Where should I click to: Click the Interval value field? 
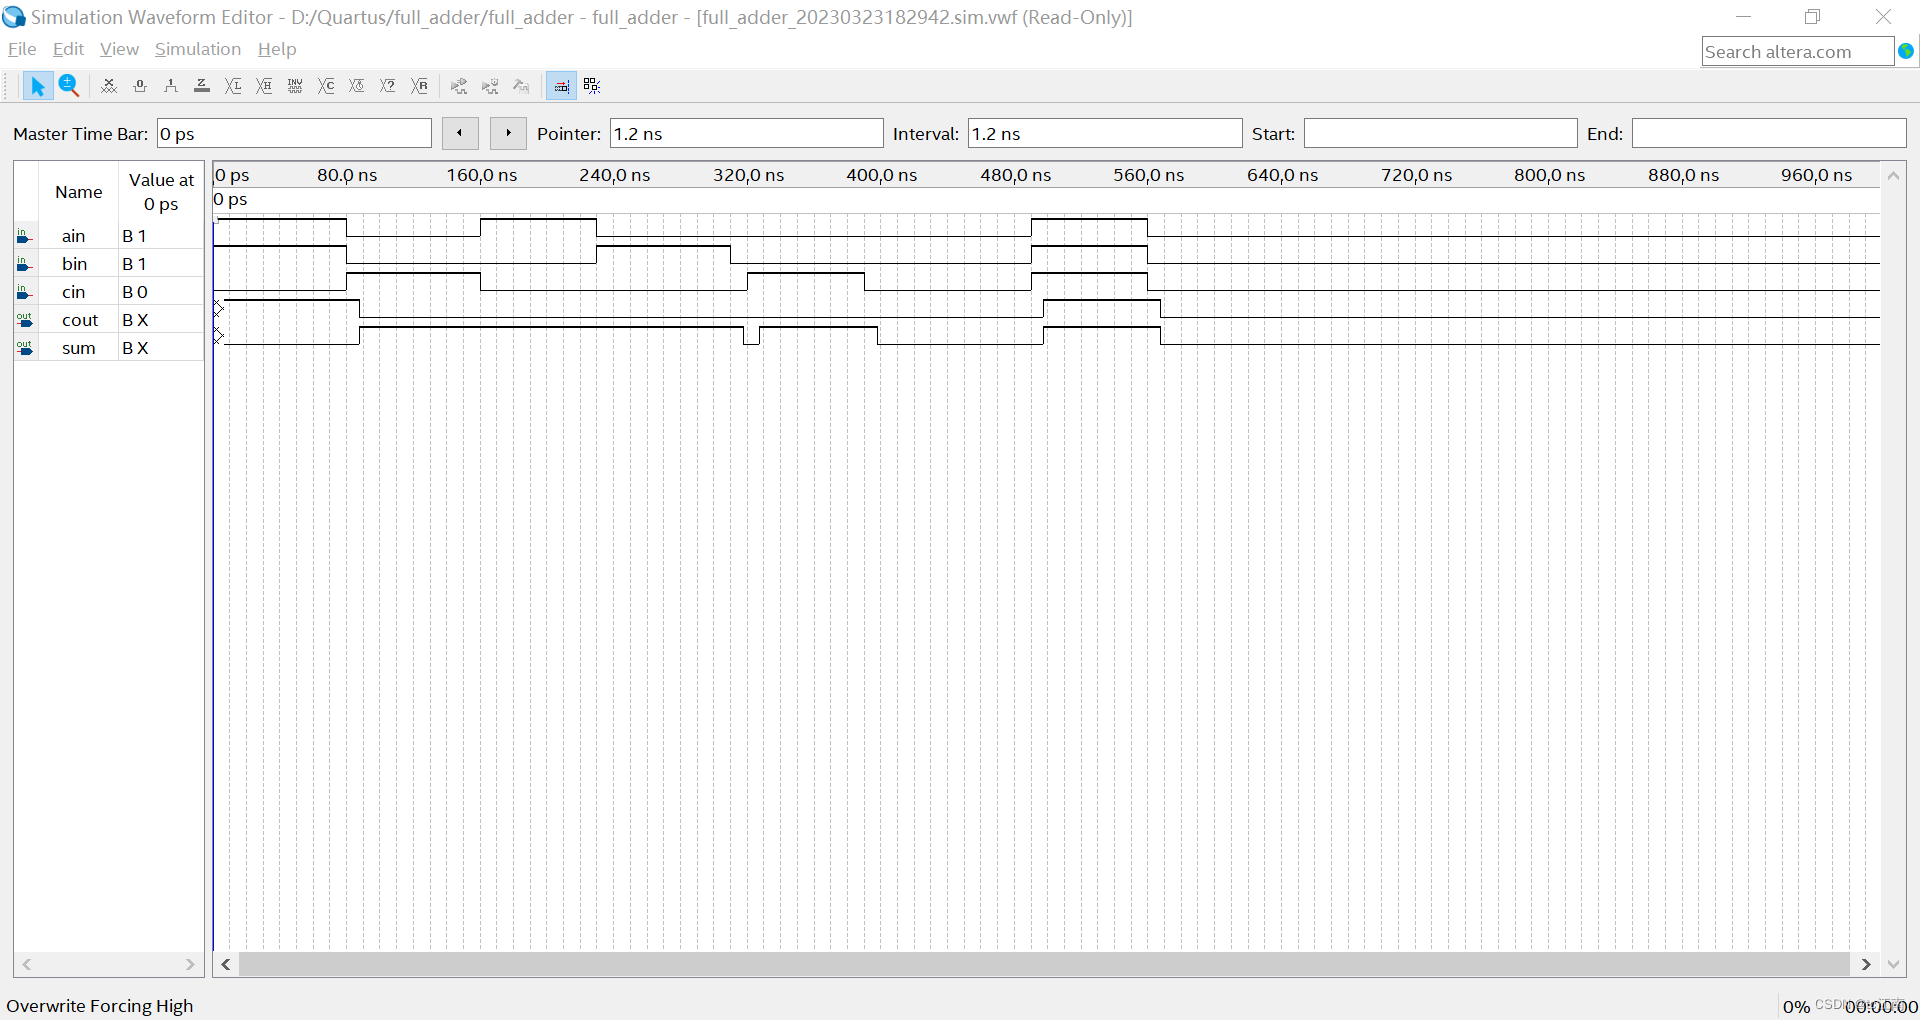(x=1105, y=133)
